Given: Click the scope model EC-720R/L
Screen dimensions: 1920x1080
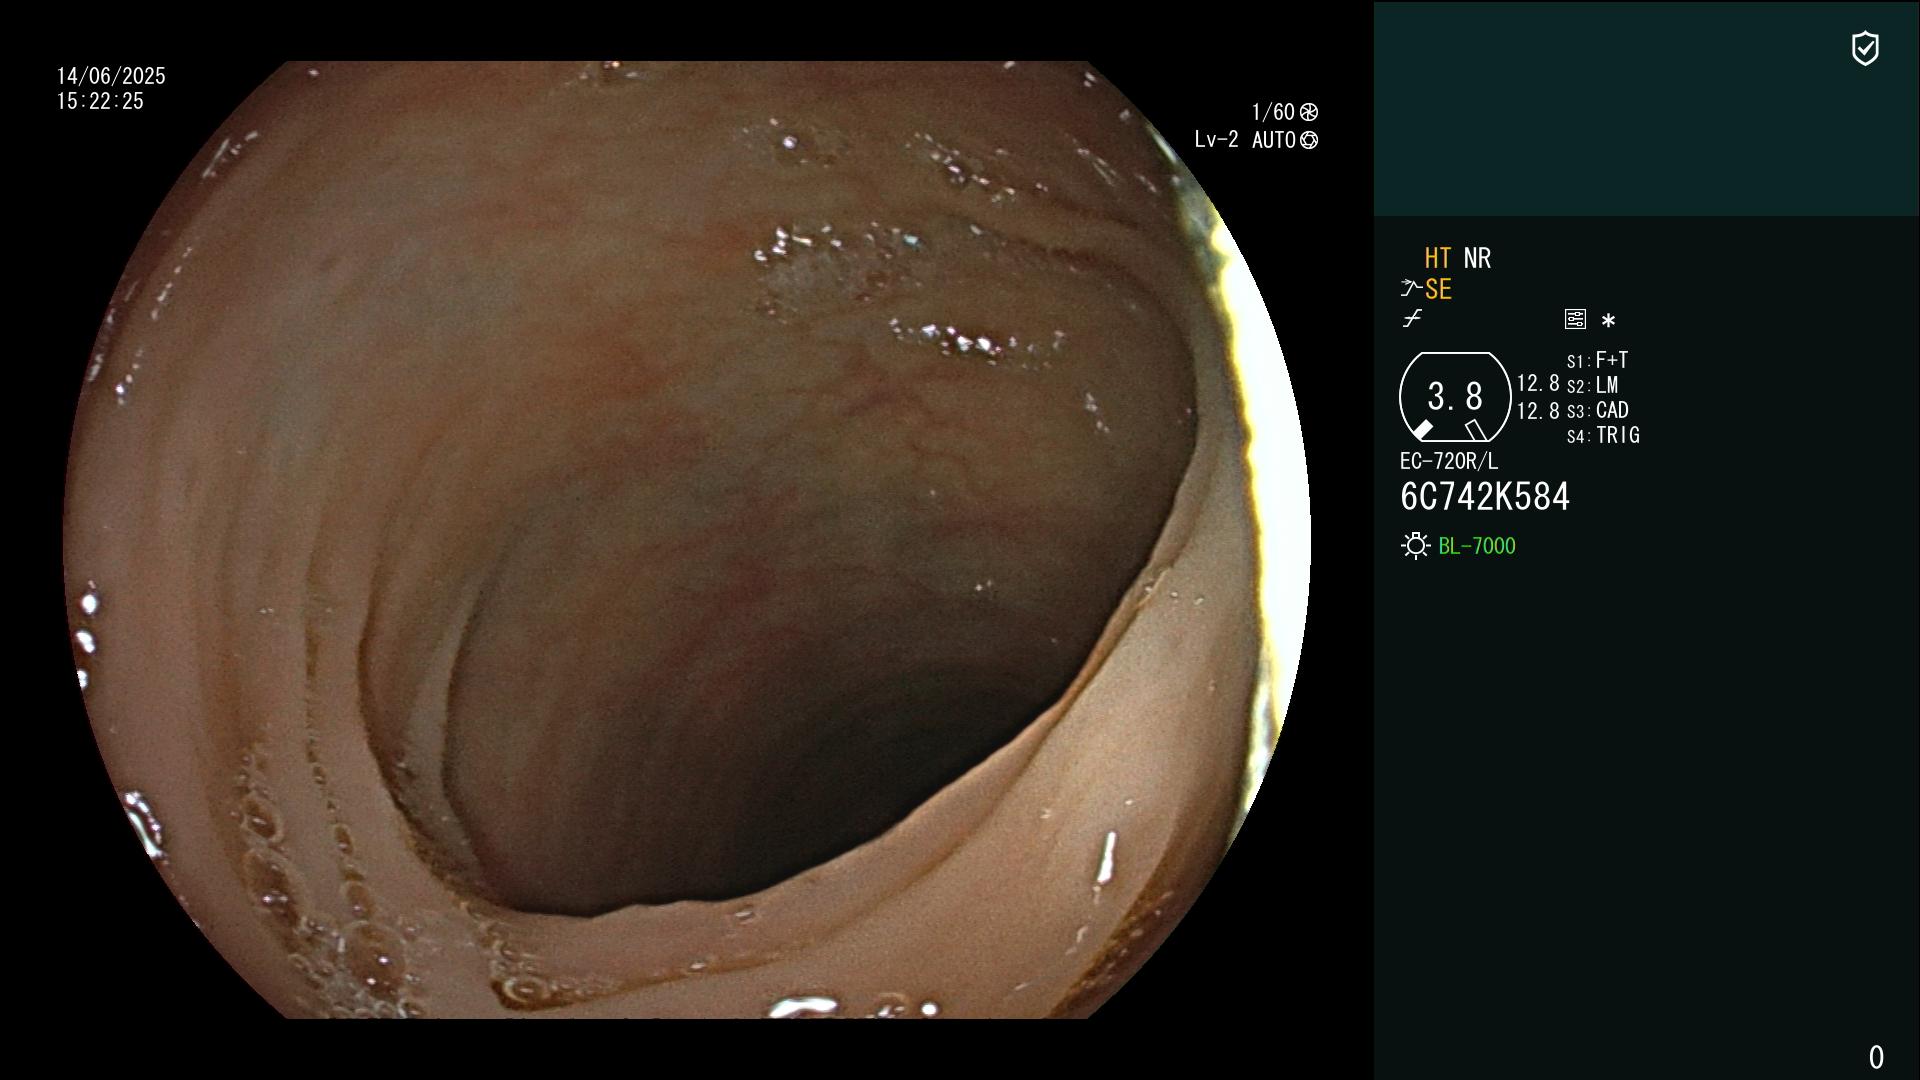Looking at the screenshot, I should [1449, 461].
